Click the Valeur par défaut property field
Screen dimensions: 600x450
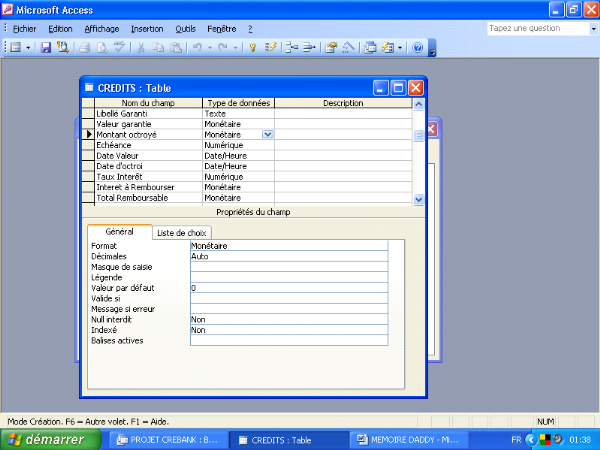click(x=288, y=288)
